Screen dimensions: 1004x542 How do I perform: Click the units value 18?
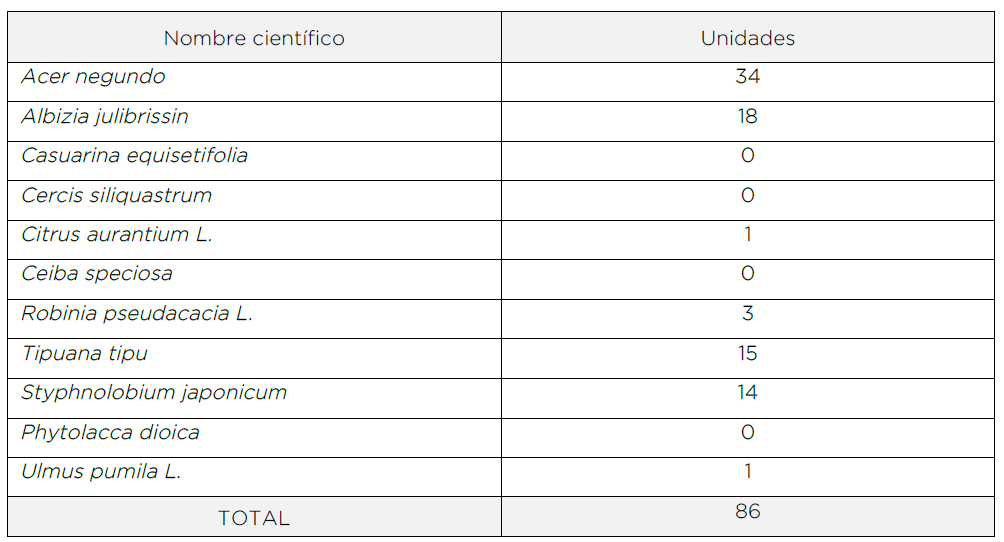click(747, 116)
